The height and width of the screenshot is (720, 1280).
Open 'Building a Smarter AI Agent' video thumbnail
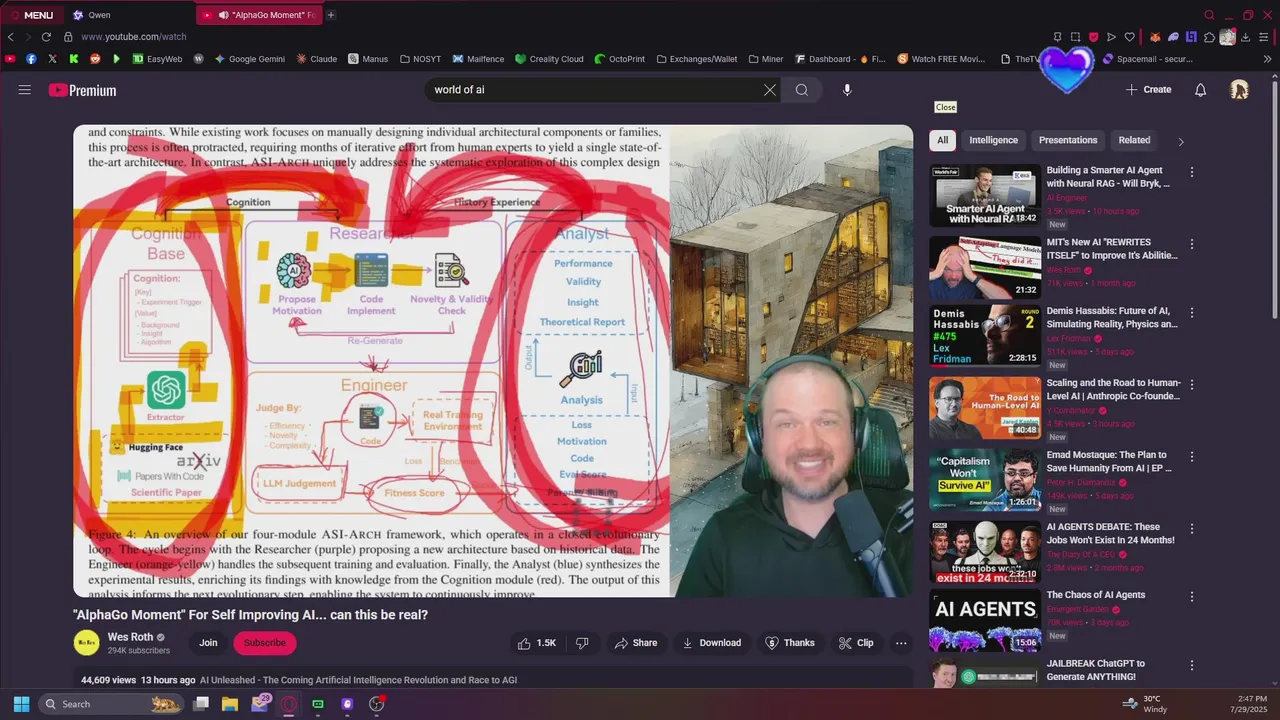tap(985, 196)
